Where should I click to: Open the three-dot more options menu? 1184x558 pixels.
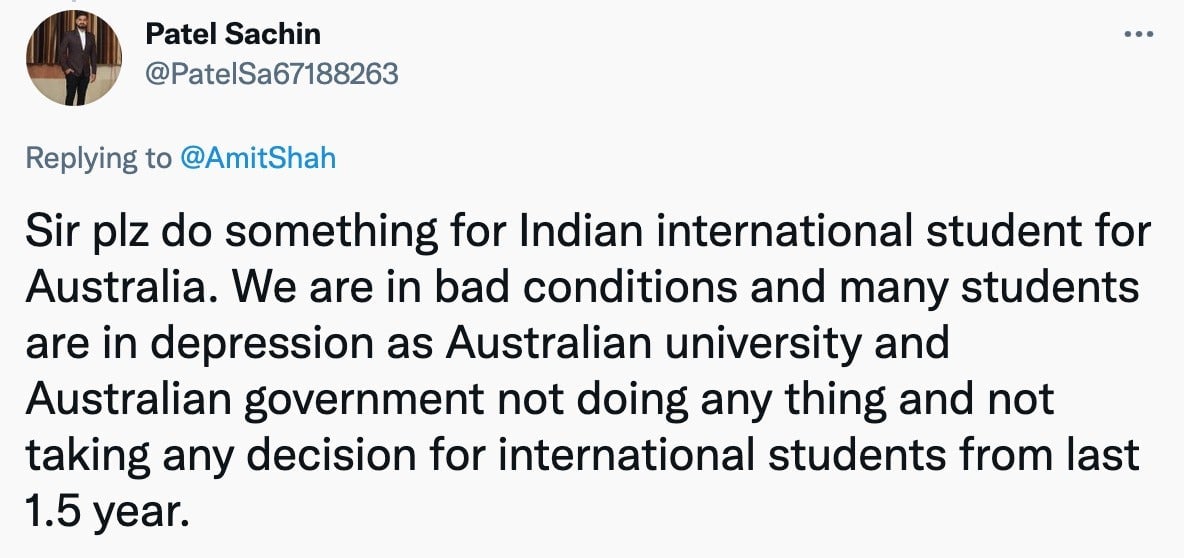coord(1139,34)
